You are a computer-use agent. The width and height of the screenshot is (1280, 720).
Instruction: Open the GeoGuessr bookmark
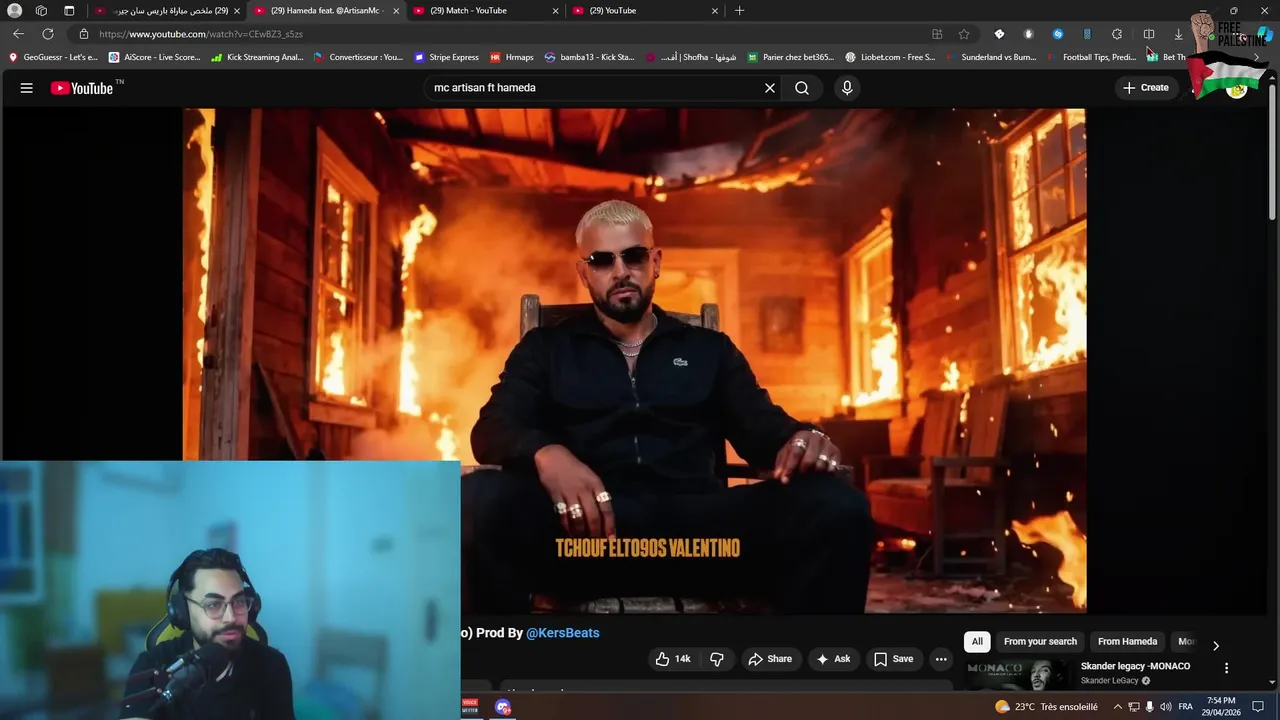[x=53, y=57]
